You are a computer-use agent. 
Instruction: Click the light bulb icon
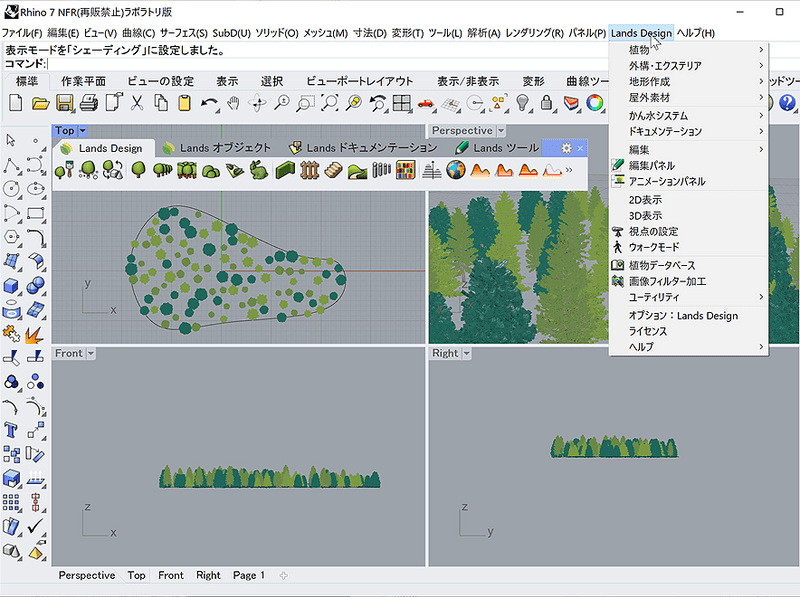[x=522, y=103]
